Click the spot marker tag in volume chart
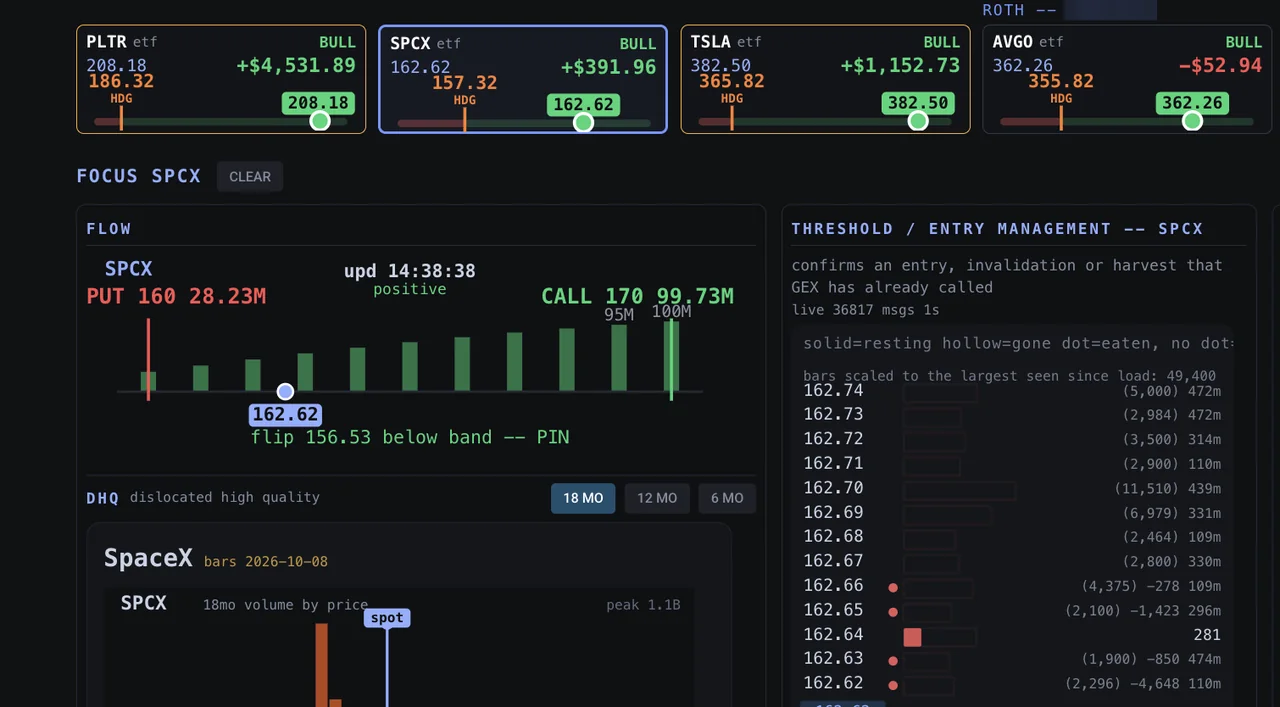The width and height of the screenshot is (1280, 707). (387, 618)
